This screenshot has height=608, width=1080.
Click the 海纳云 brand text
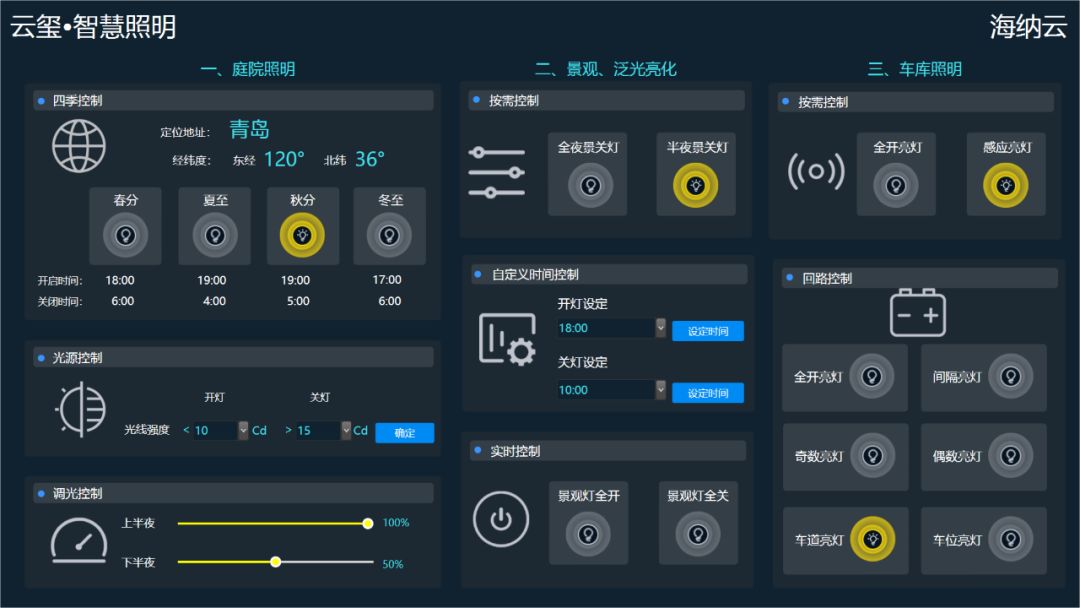(1028, 27)
